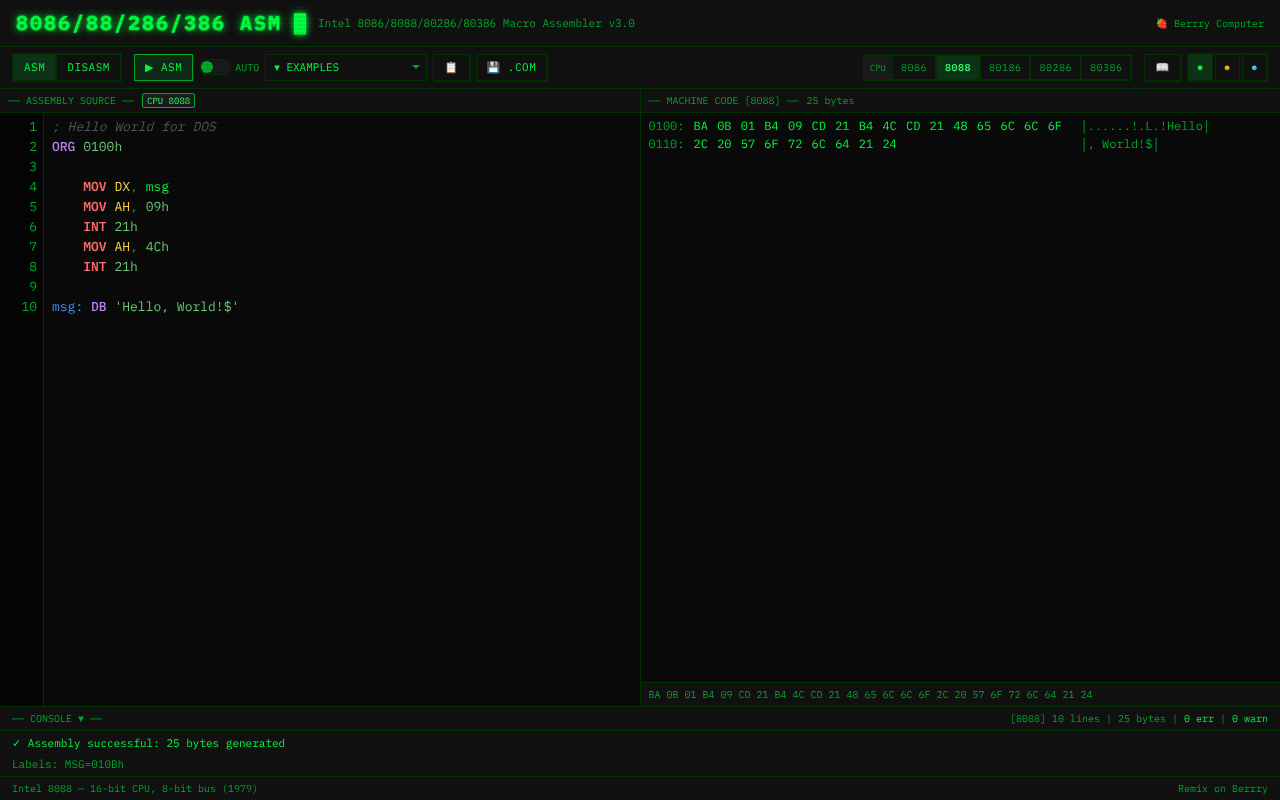Click the clipboard copy icon

(451, 68)
